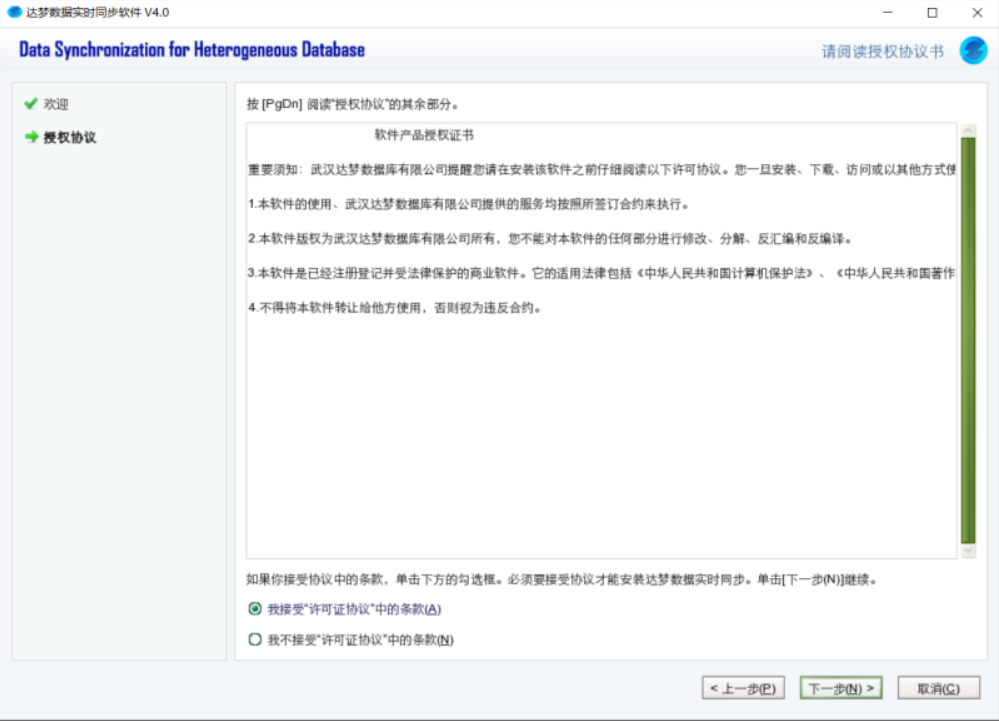Screen dimensions: 999x721
Task: Click the green checkmark beside 欢迎
Action: (31, 103)
